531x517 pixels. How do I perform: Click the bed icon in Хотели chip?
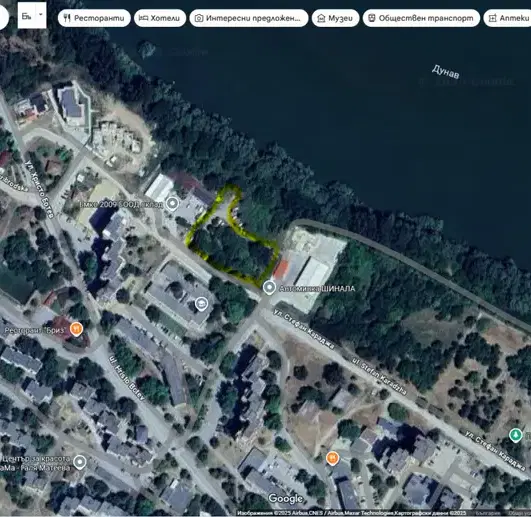coord(144,18)
